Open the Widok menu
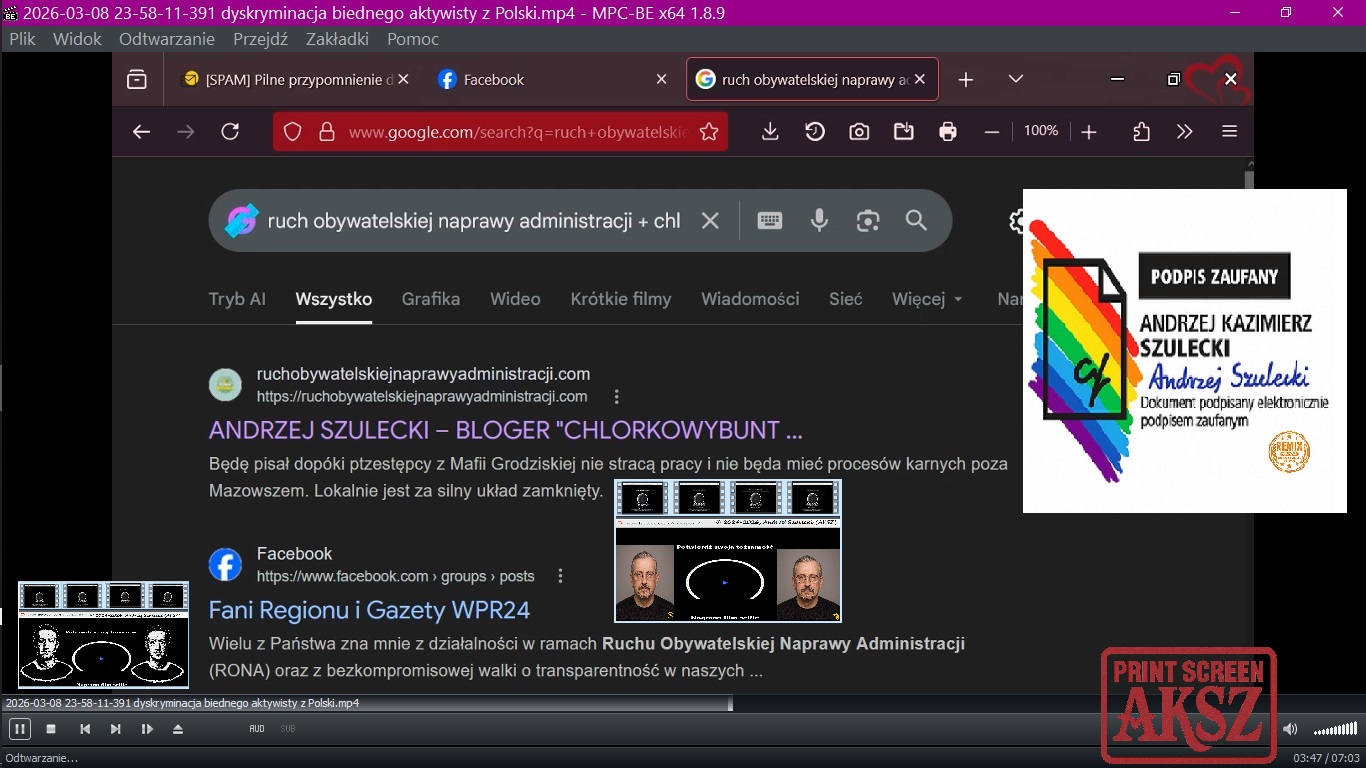 [x=77, y=39]
